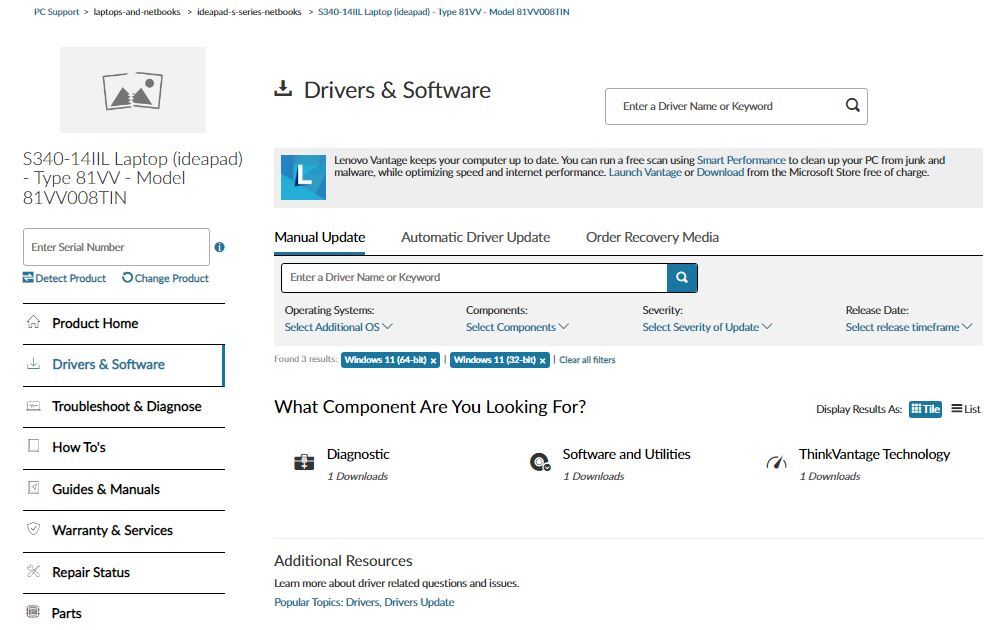Click the Download link in the Vantage banner

click(720, 172)
